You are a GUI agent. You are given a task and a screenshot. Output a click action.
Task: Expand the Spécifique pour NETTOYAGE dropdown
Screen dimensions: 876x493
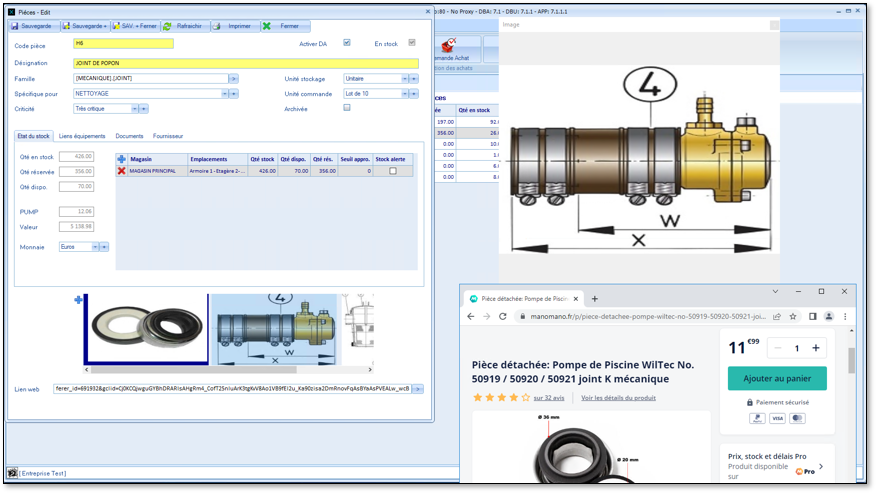point(225,94)
